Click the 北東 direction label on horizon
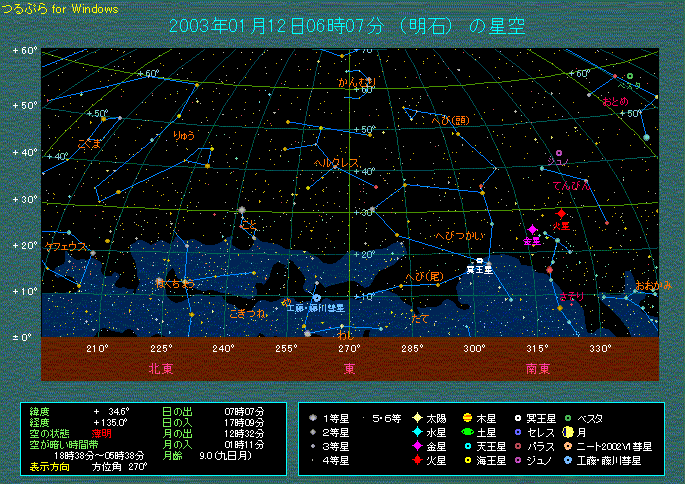Screen dimensions: 685x484 click(162, 368)
